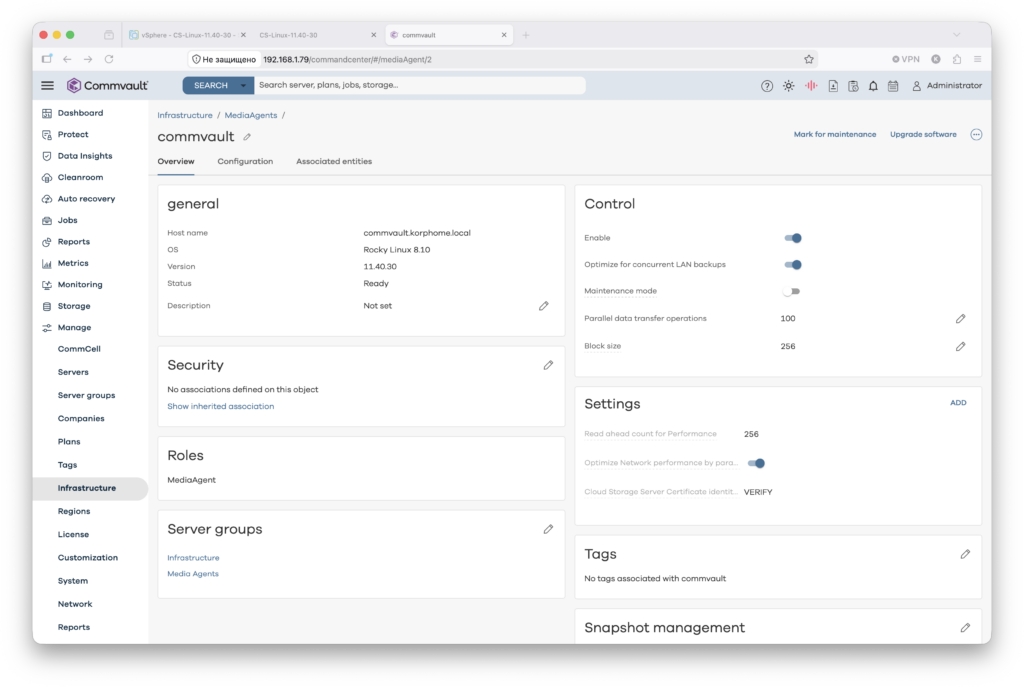Edit the Snapshot management panel pencil

[965, 628]
